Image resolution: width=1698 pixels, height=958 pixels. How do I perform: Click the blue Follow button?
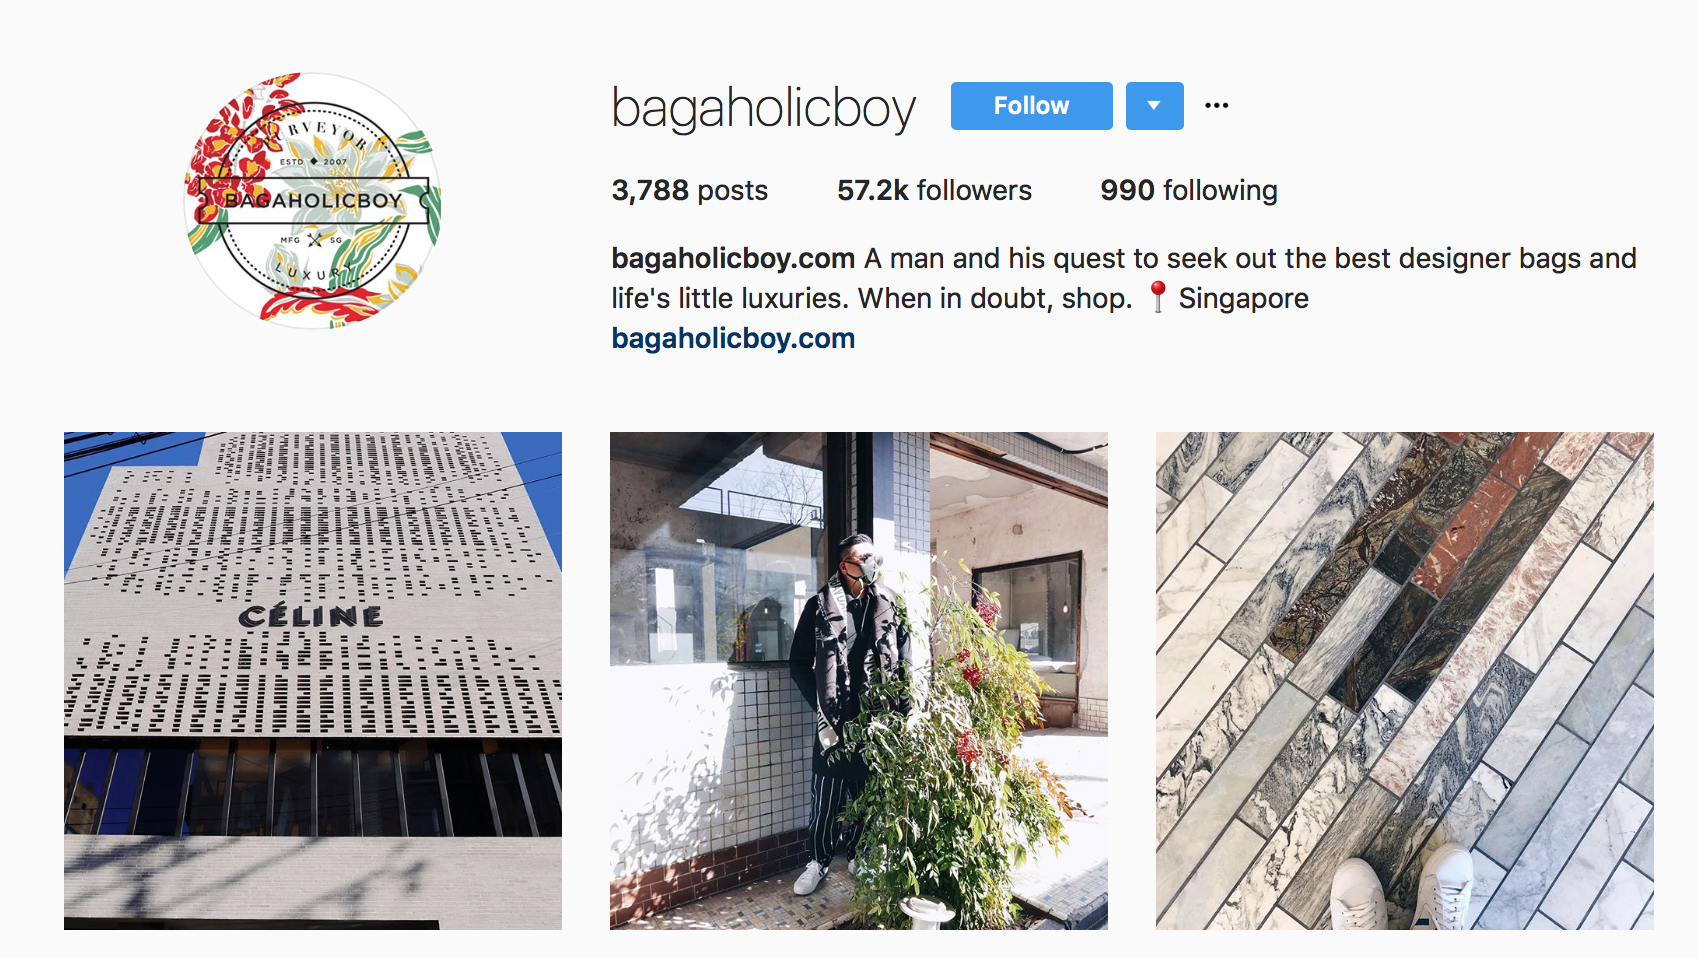click(1031, 106)
